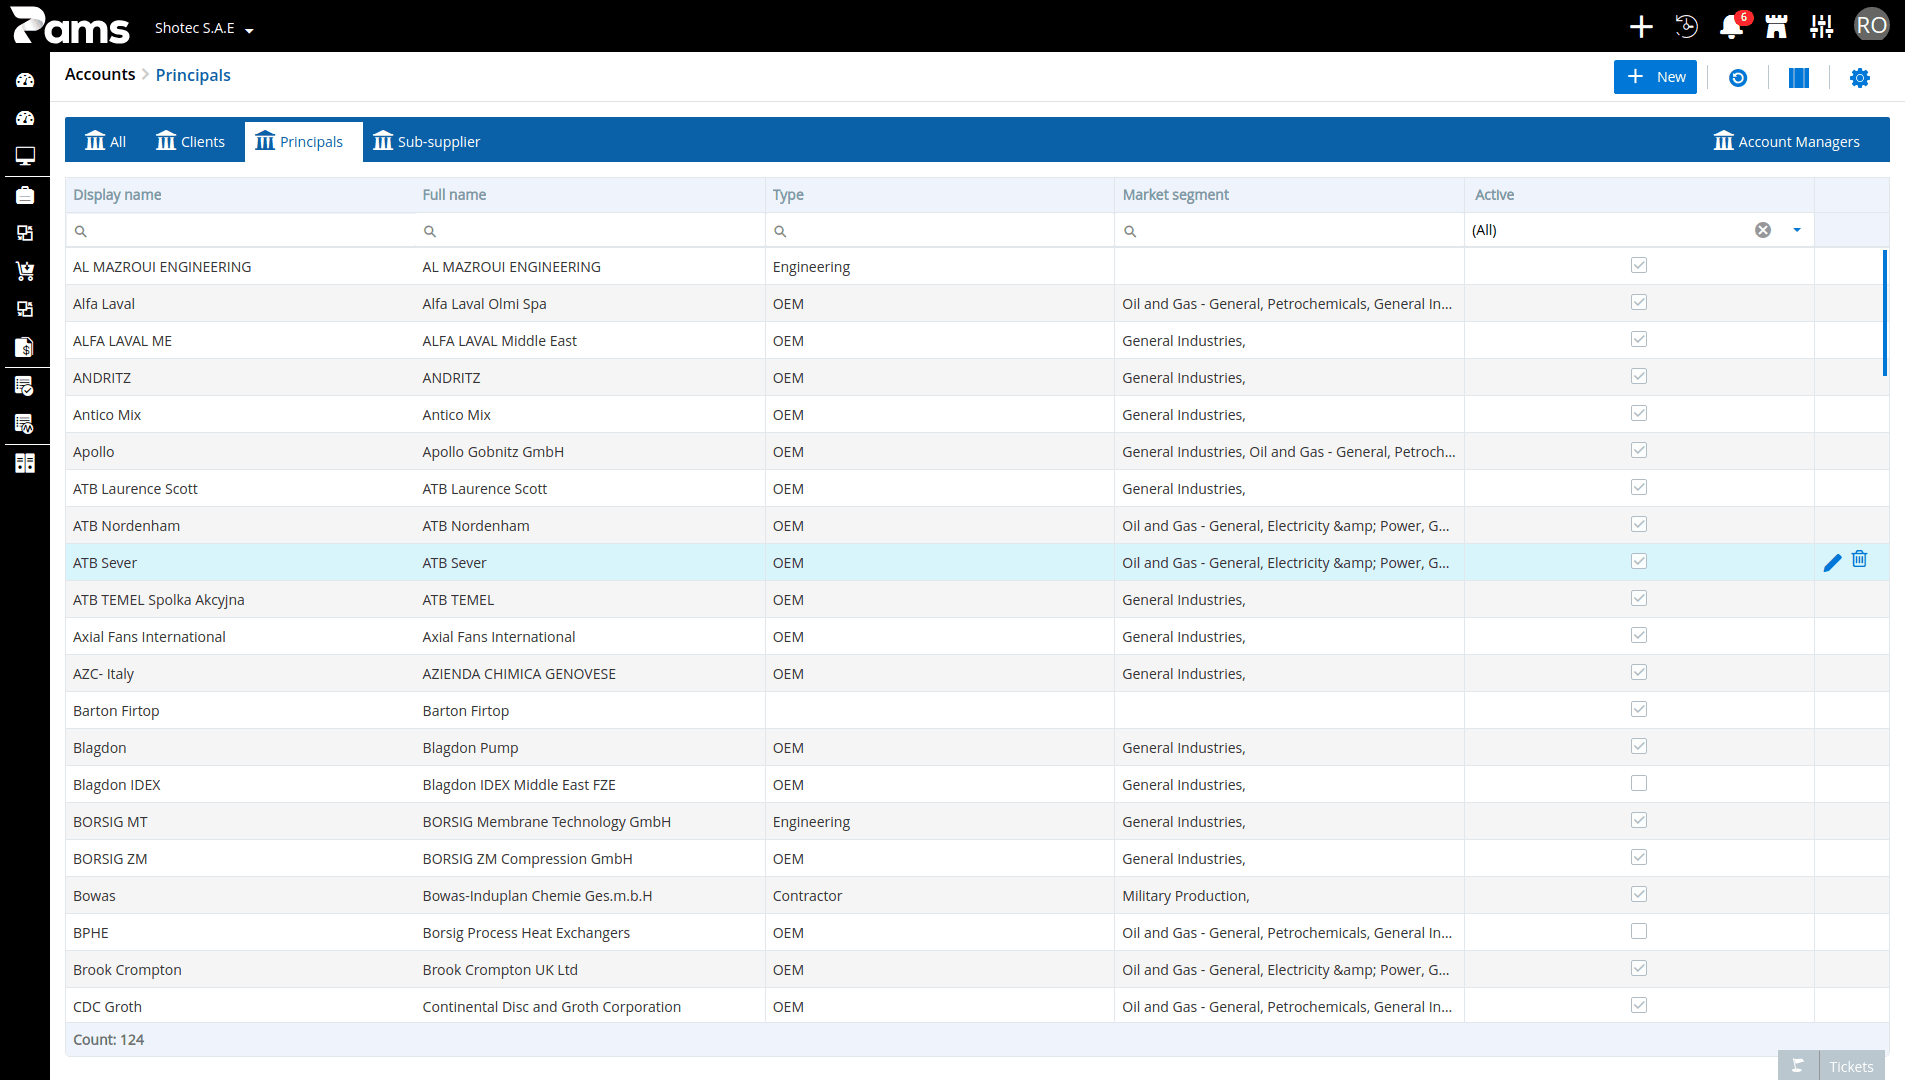Click the Display name search field
The width and height of the screenshot is (1905, 1080).
pyautogui.click(x=240, y=231)
